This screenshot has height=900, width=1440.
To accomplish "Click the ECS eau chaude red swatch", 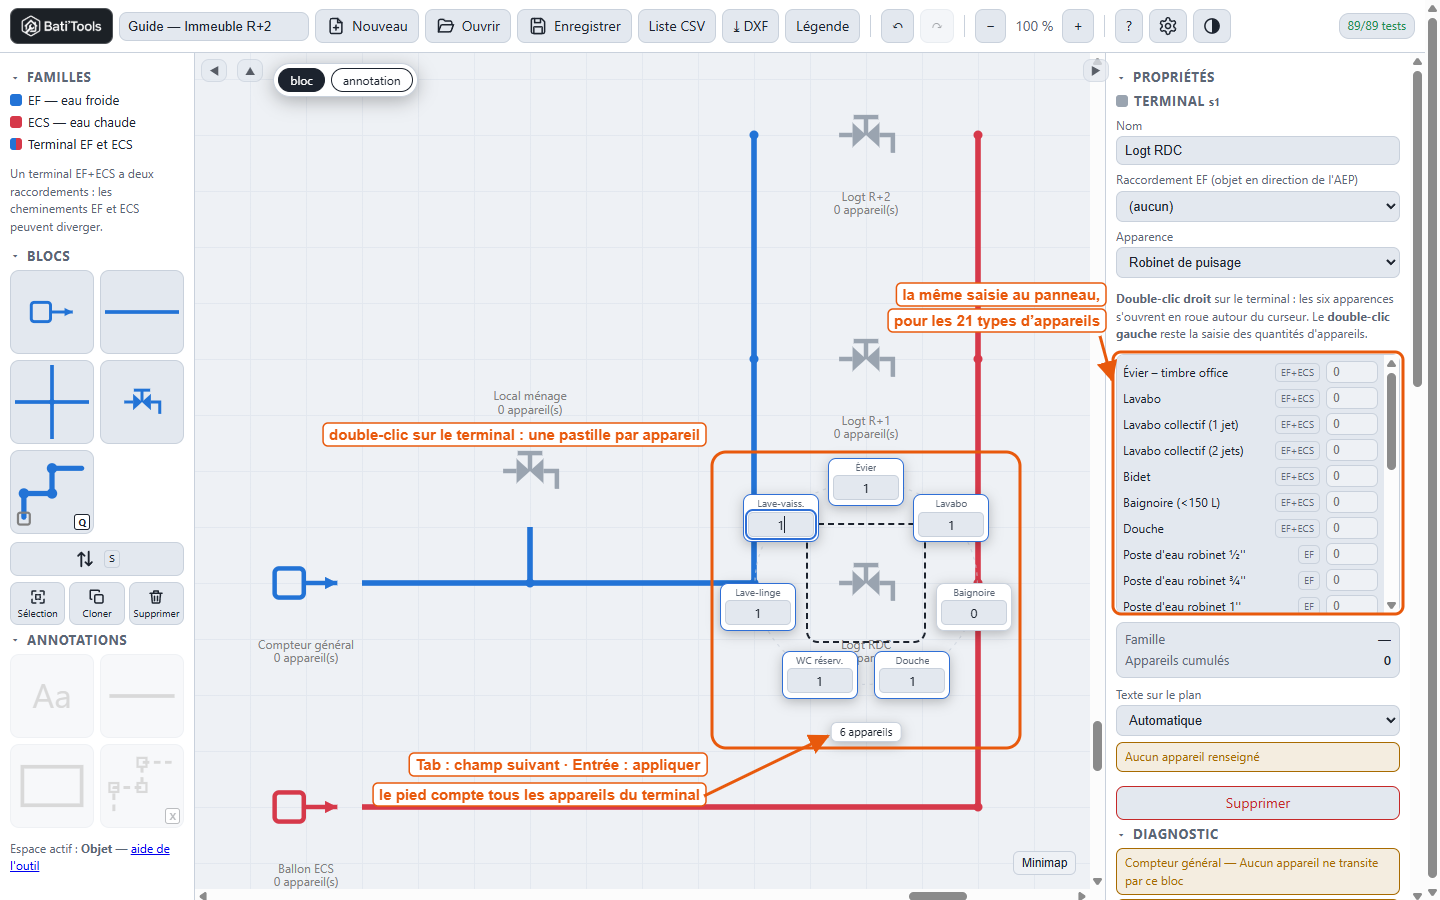I will [16, 122].
